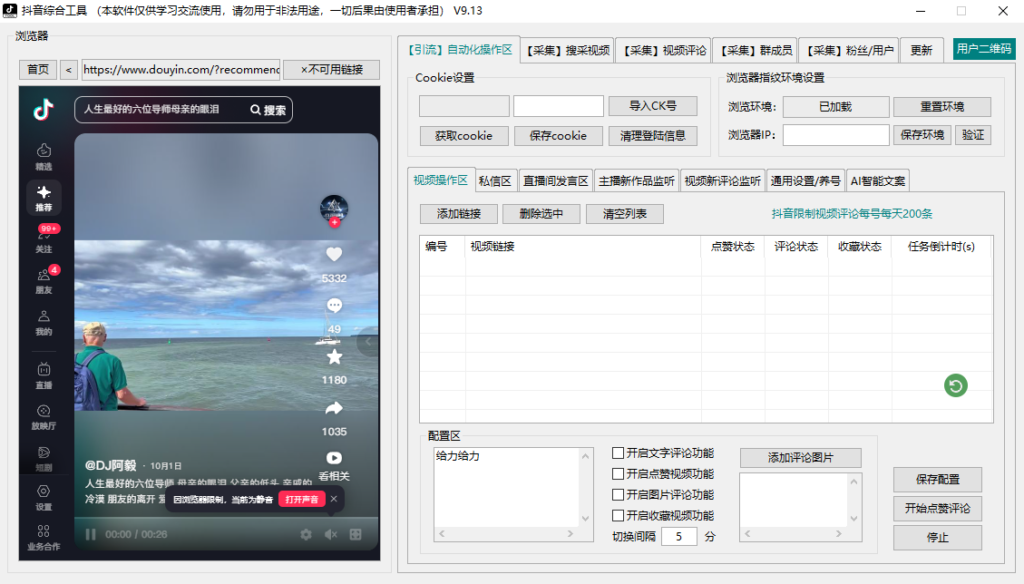
Task: Switch to 【采集】视频评论 tab
Action: coord(664,50)
